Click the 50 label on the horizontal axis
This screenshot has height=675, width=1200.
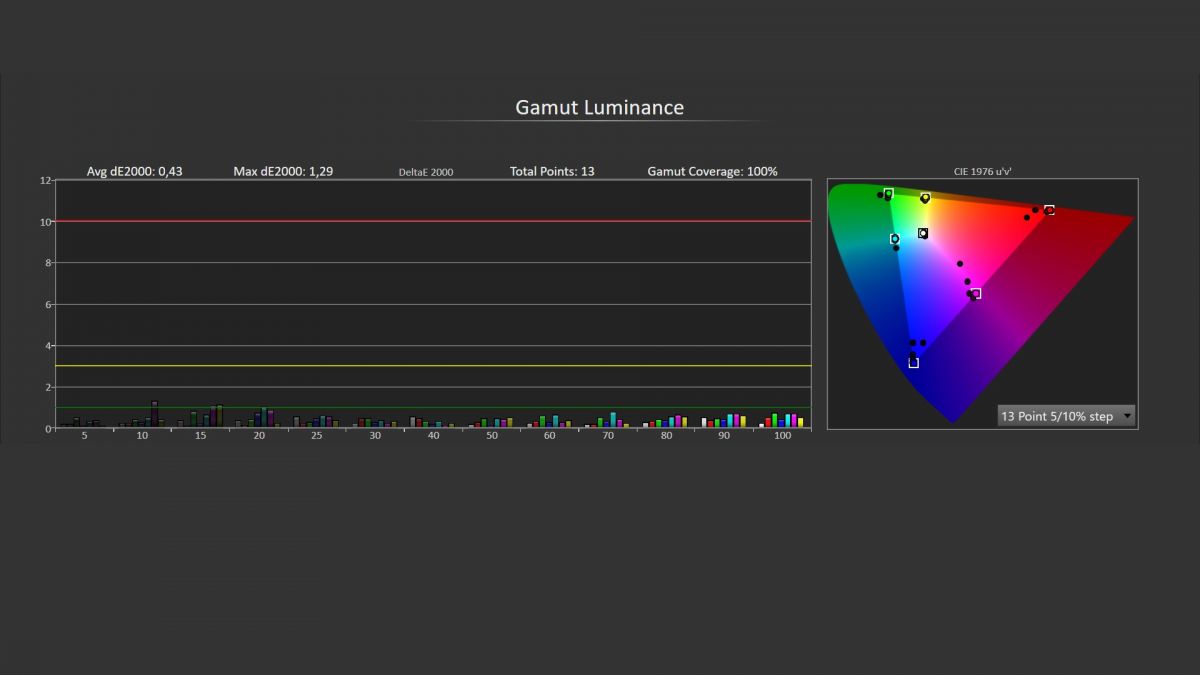coord(492,437)
